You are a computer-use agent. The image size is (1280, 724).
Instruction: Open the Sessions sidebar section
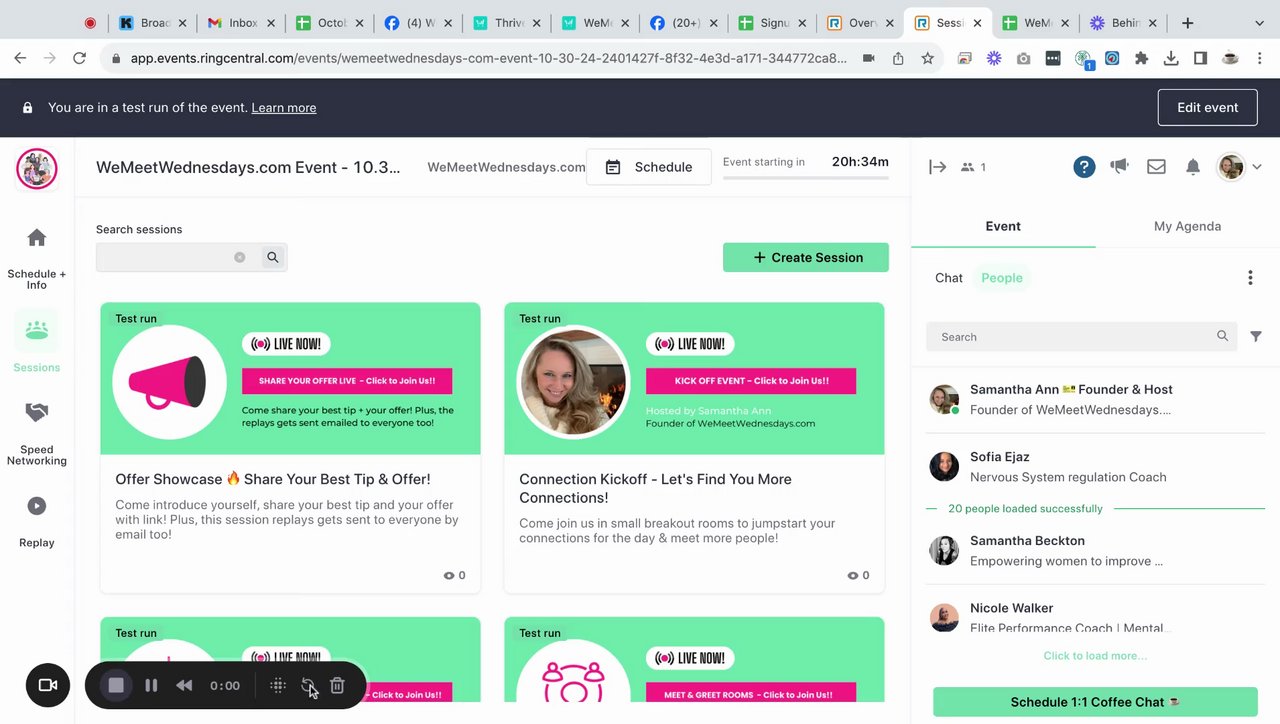[36, 342]
